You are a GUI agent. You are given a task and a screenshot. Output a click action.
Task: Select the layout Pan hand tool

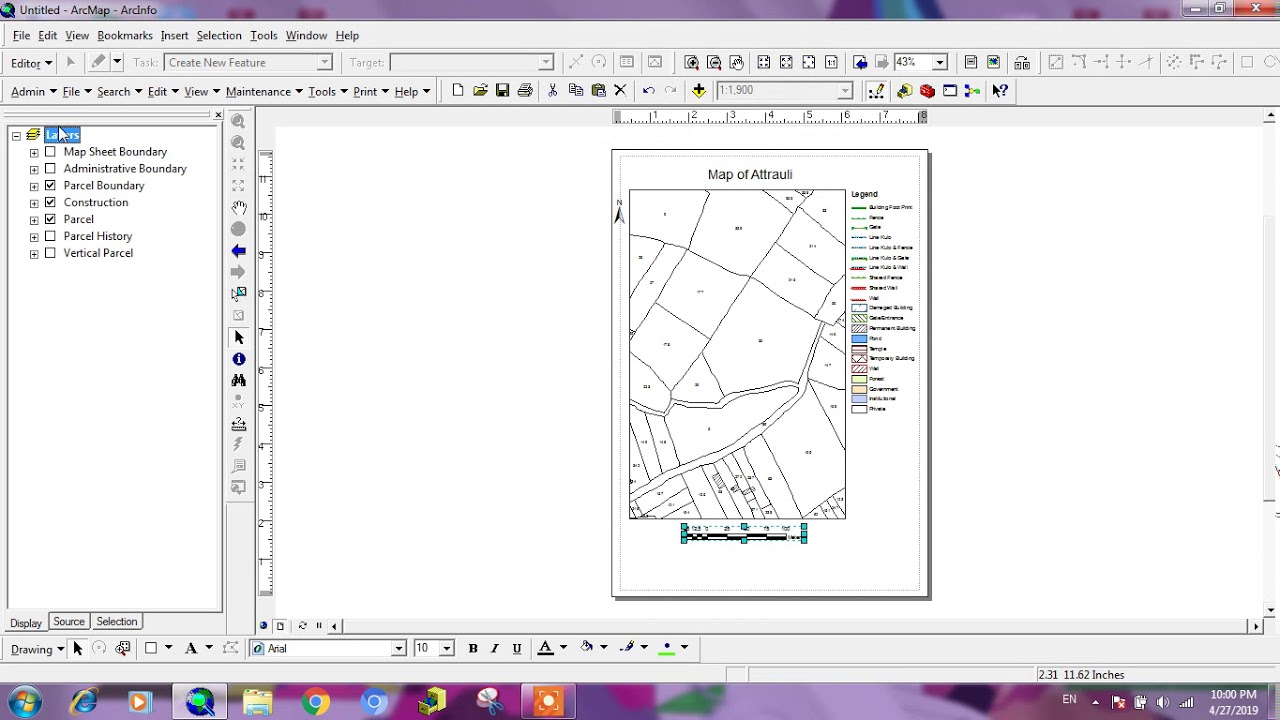point(737,62)
